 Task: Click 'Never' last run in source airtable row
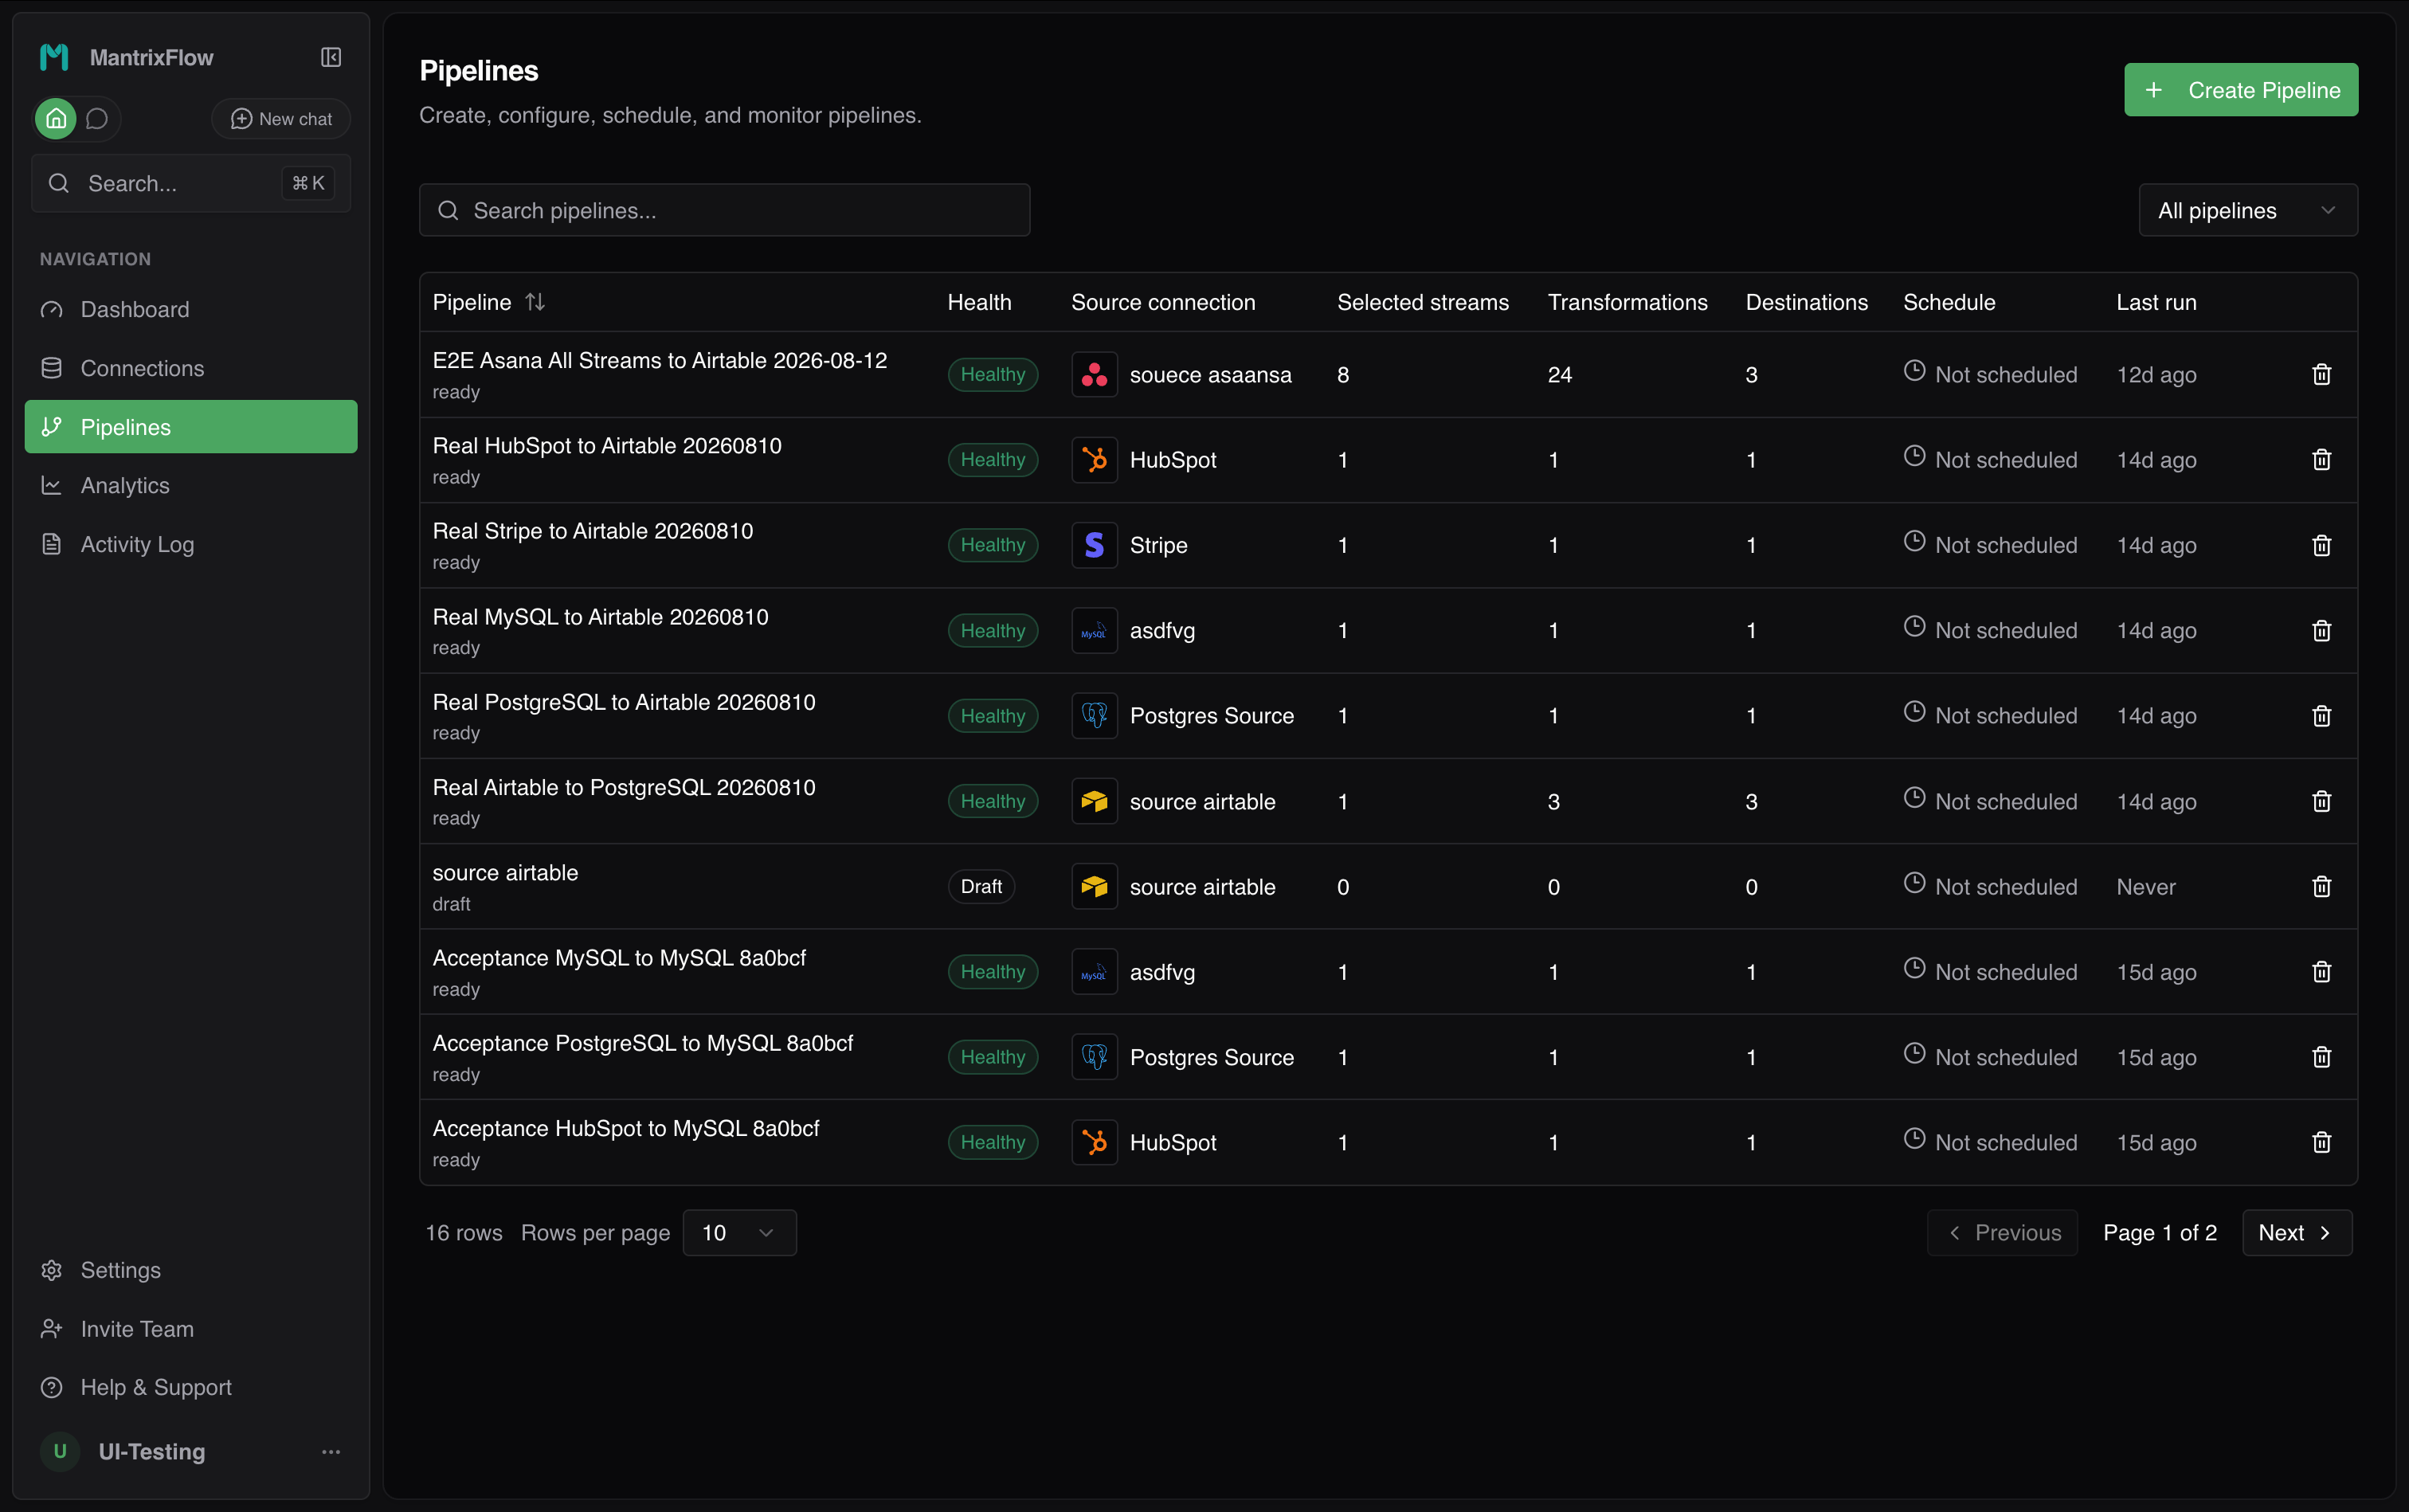click(x=2145, y=887)
